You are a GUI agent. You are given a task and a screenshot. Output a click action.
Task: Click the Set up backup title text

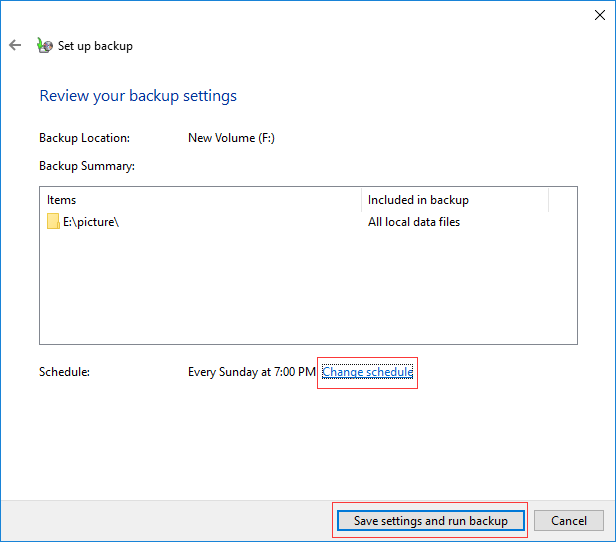[95, 46]
